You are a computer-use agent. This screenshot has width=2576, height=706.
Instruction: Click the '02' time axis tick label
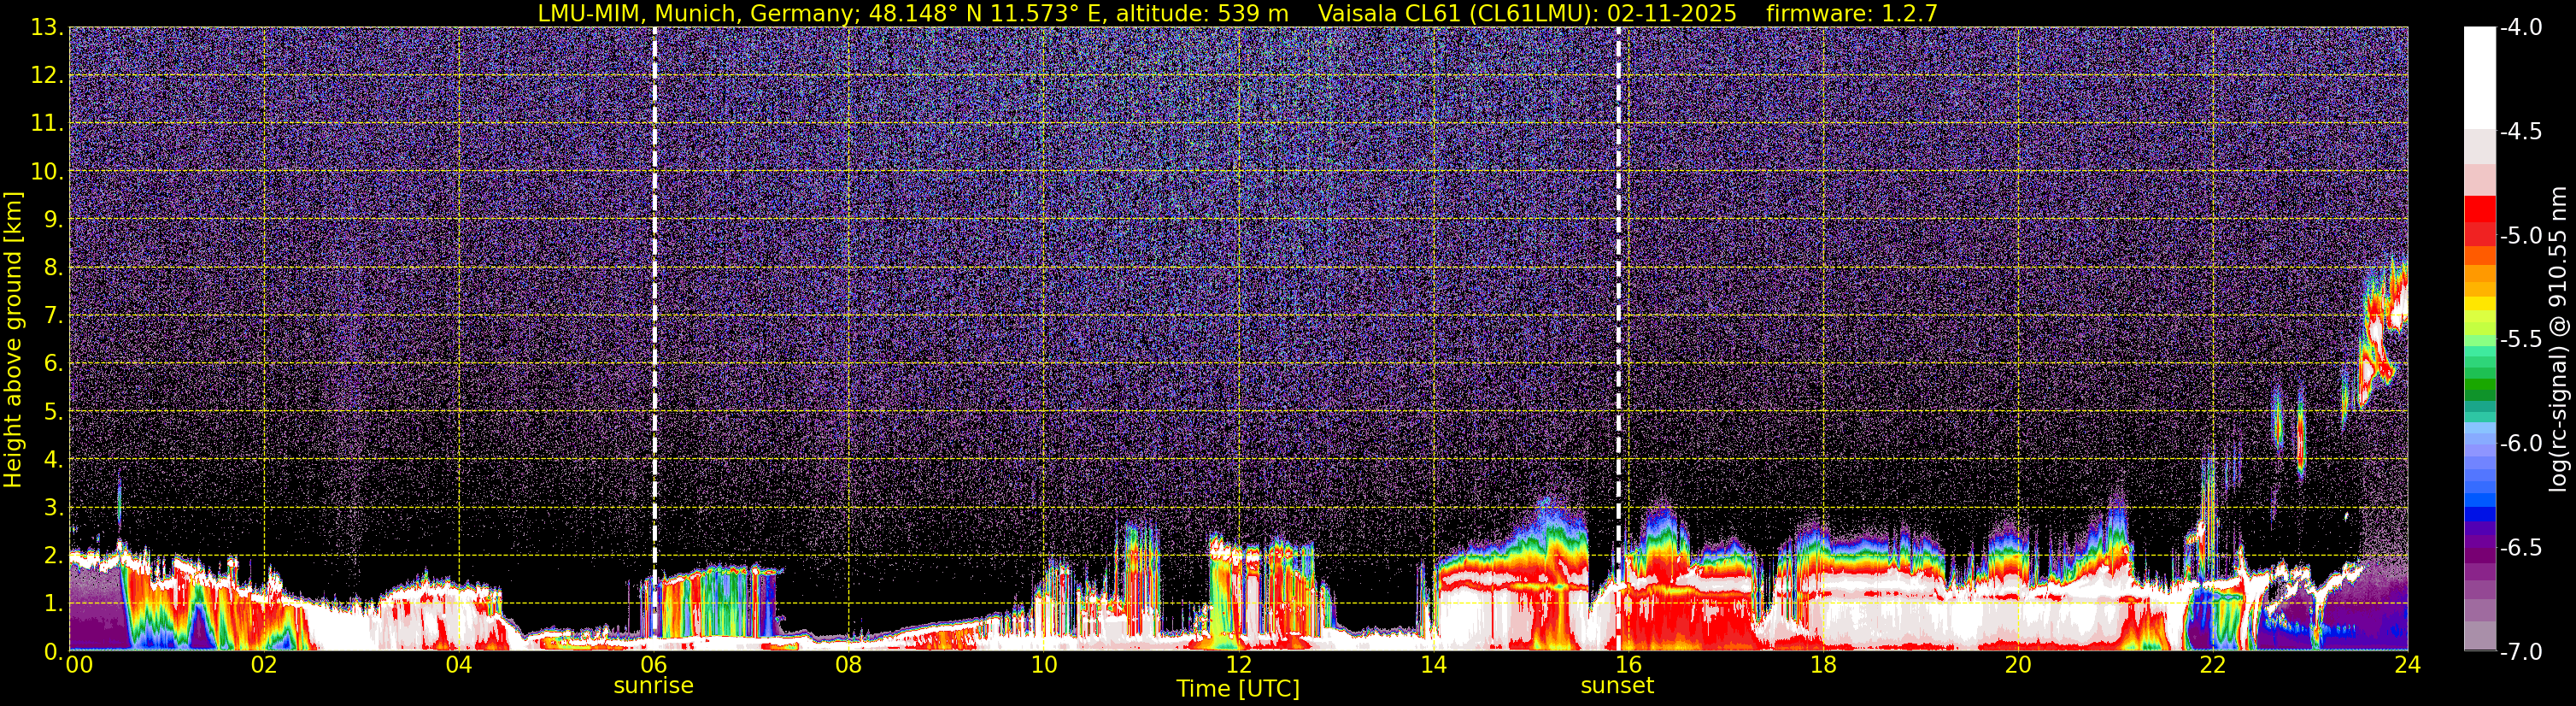pyautogui.click(x=264, y=665)
